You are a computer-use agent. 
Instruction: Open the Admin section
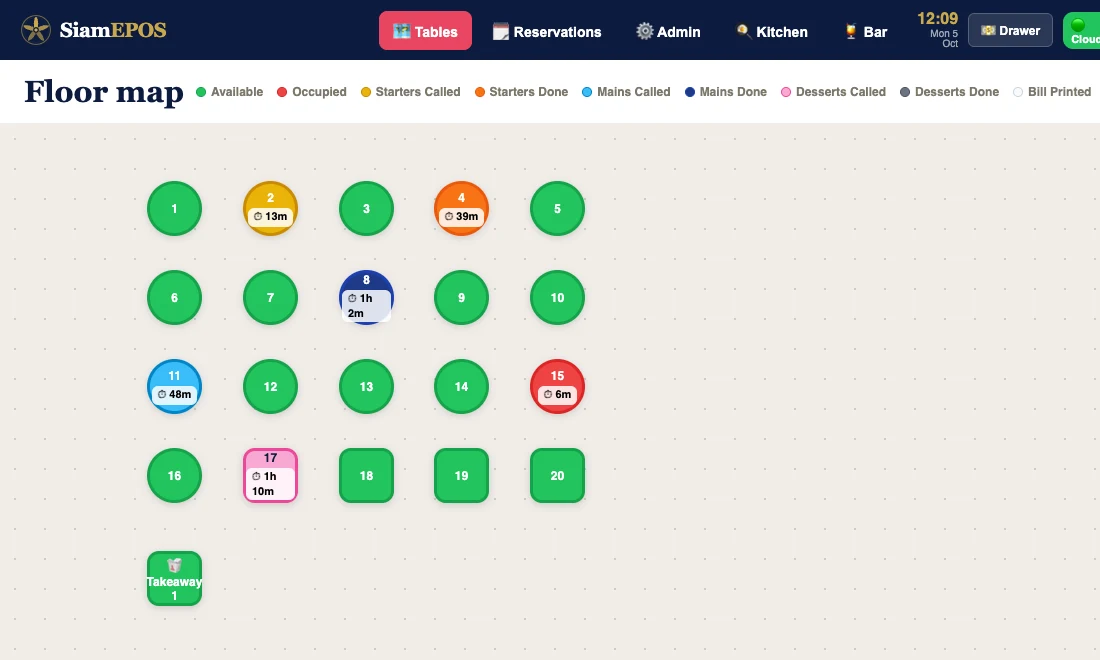[x=669, y=32]
